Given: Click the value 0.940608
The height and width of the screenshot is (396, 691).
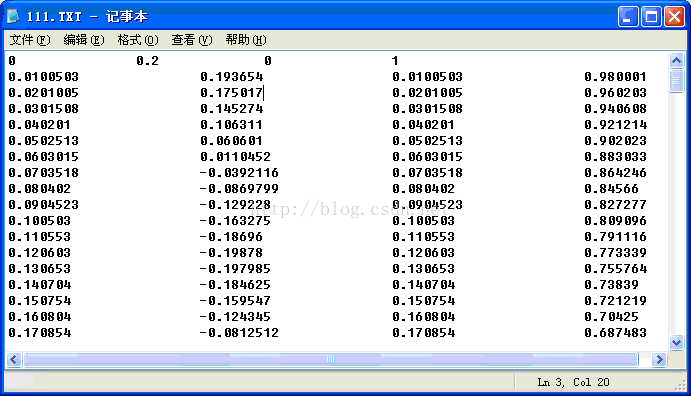Looking at the screenshot, I should 616,109.
